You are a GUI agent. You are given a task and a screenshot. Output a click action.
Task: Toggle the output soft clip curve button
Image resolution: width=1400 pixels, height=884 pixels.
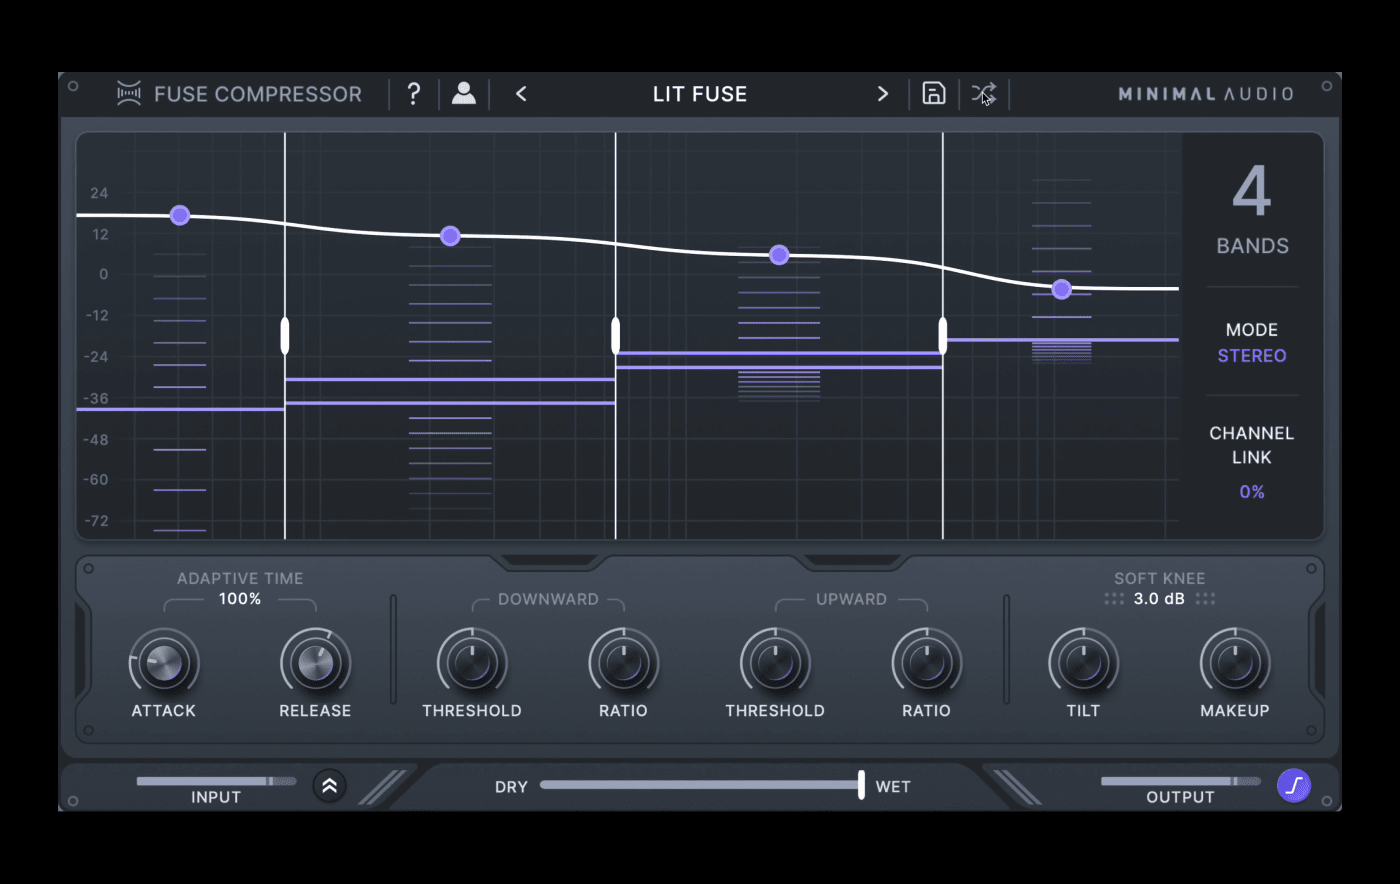1294,785
